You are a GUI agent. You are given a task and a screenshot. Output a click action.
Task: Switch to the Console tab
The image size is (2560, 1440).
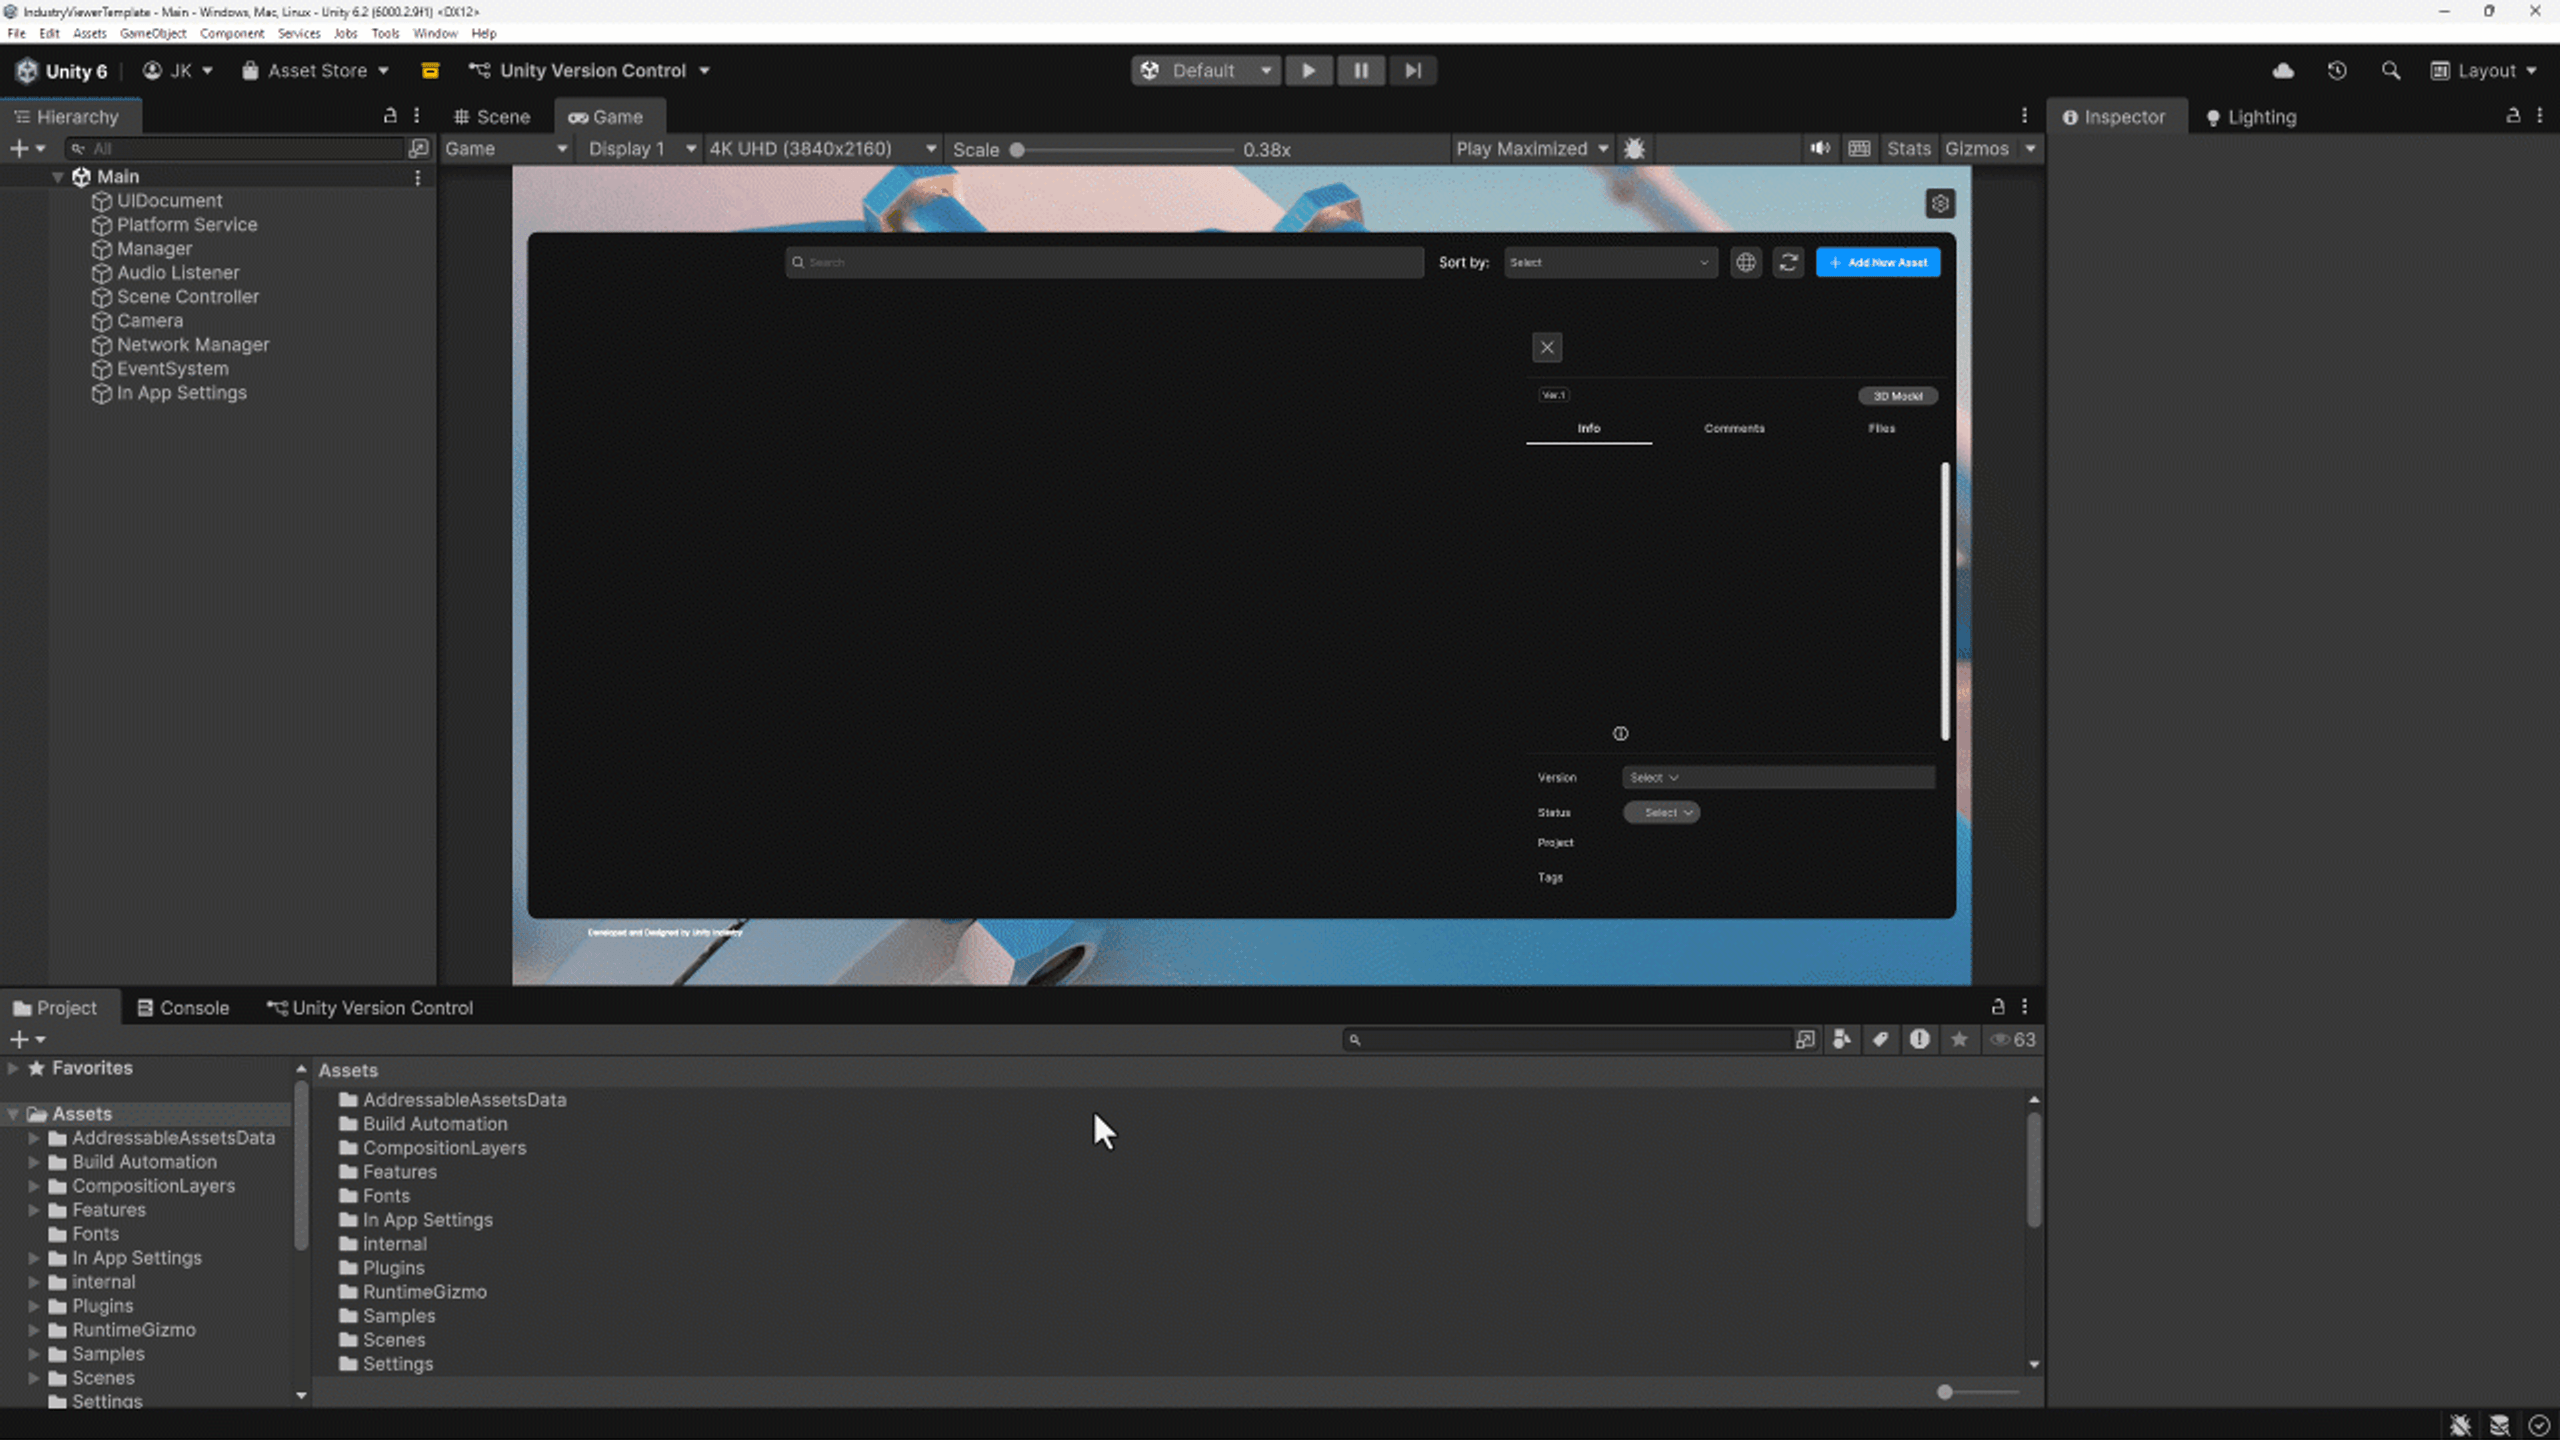pyautogui.click(x=183, y=1008)
